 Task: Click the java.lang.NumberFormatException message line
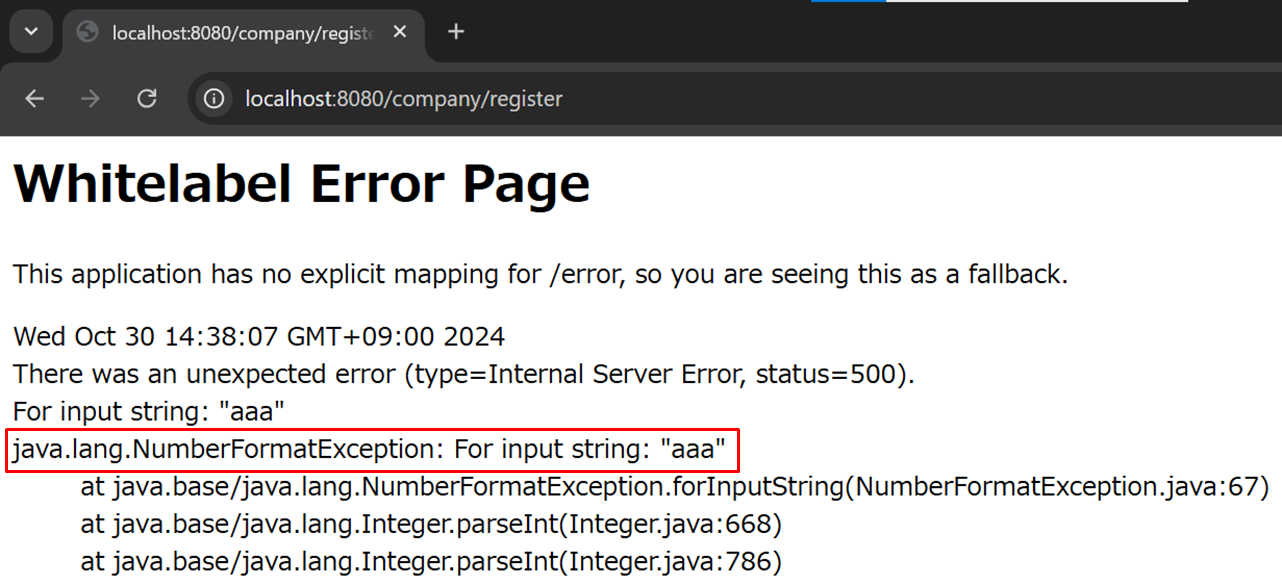pyautogui.click(x=370, y=450)
